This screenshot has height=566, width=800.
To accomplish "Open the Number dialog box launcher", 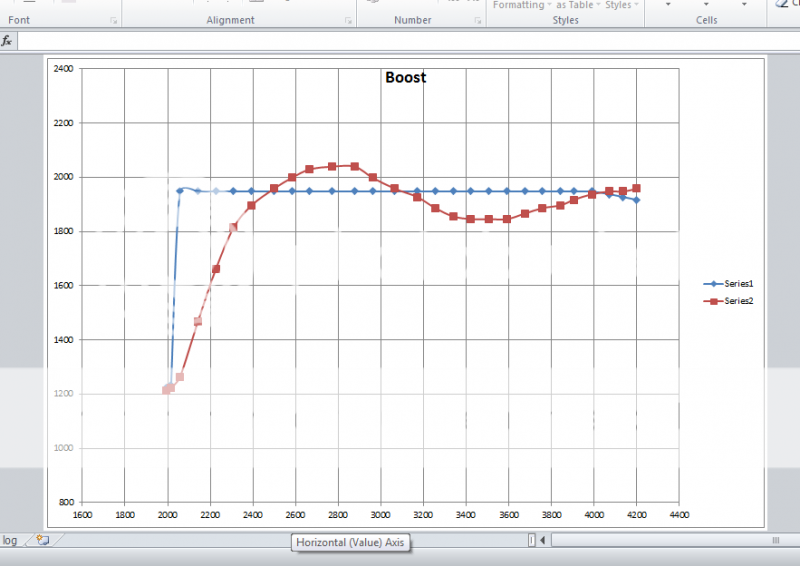I will click(478, 20).
